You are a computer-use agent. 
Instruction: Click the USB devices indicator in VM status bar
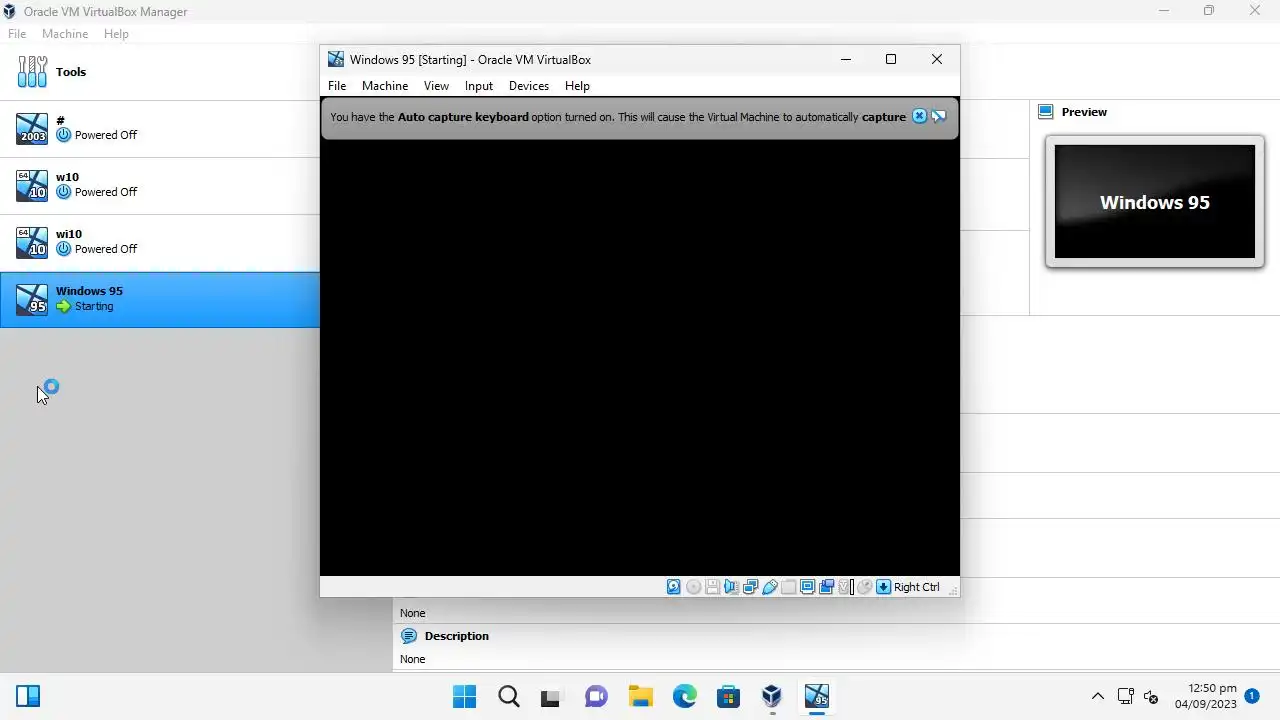[x=769, y=587]
